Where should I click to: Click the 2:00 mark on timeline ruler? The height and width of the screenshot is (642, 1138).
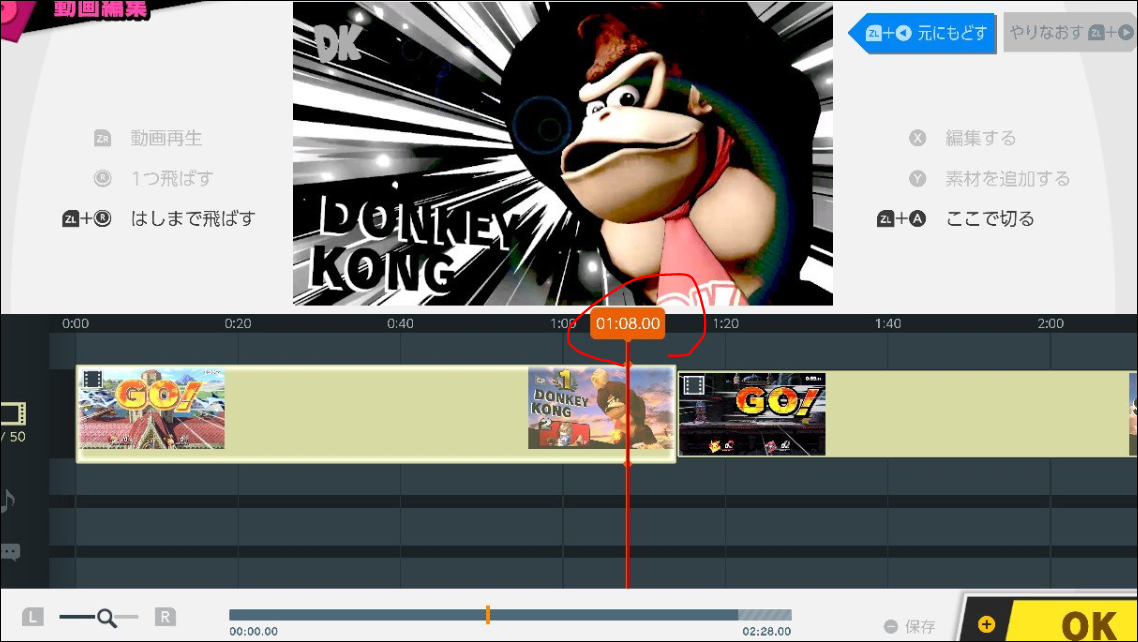click(x=1051, y=324)
